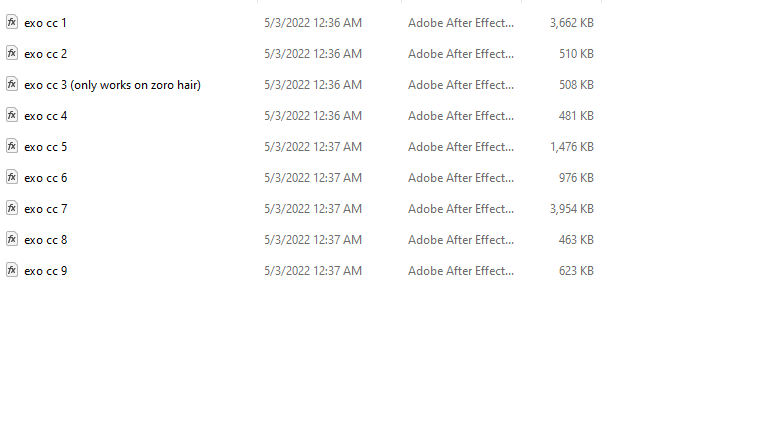Click the 463 KB size of exo cc 8
Viewport: 760px width, 432px height.
click(576, 240)
